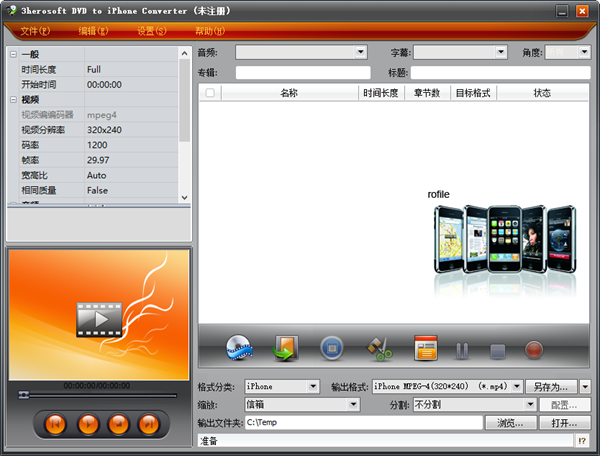Viewport: 600px width, 456px height.
Task: Click the 专辑 input field
Action: coord(303,72)
